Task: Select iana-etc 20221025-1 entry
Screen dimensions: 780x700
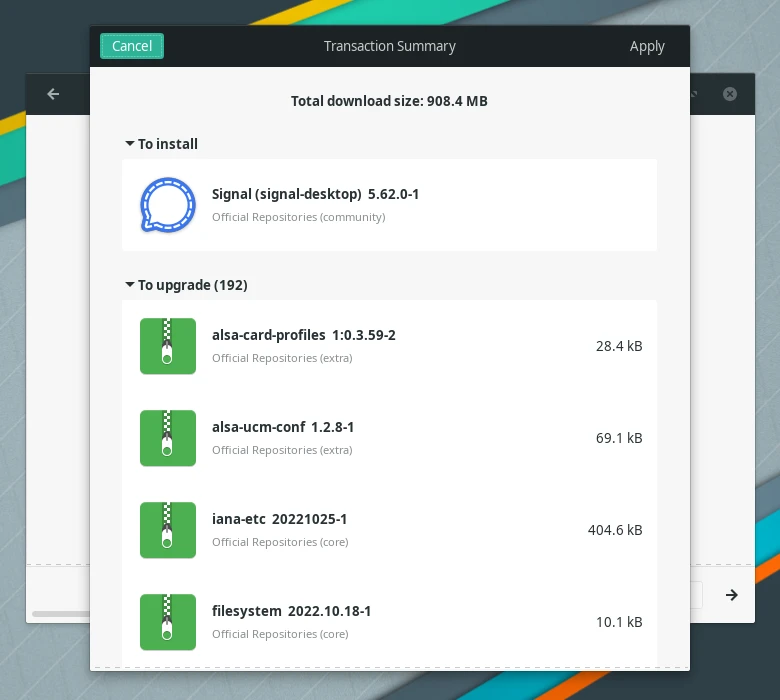Action: [389, 530]
